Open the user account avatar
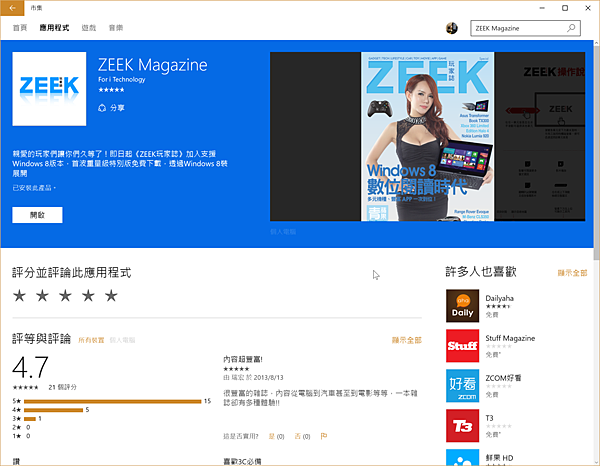This screenshot has height=466, width=600. (452, 28)
